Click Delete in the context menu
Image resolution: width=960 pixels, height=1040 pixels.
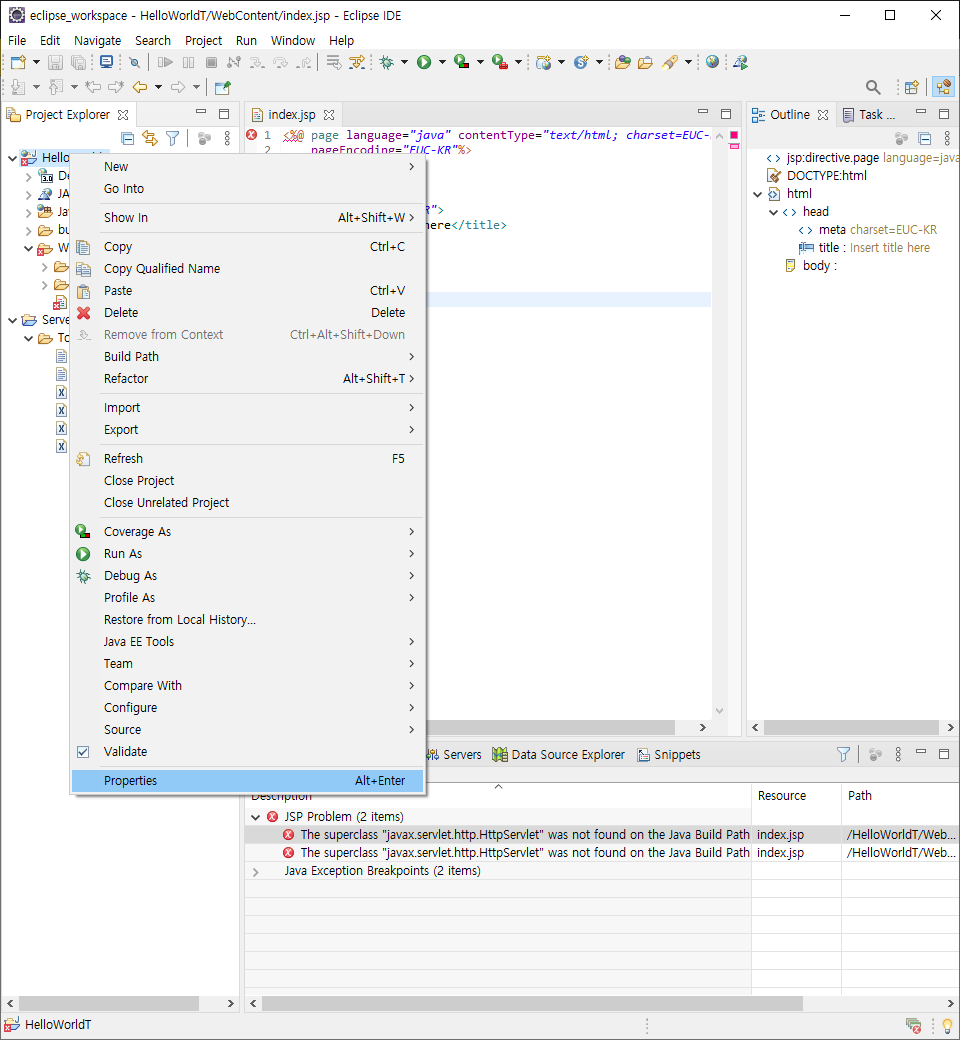(x=247, y=313)
